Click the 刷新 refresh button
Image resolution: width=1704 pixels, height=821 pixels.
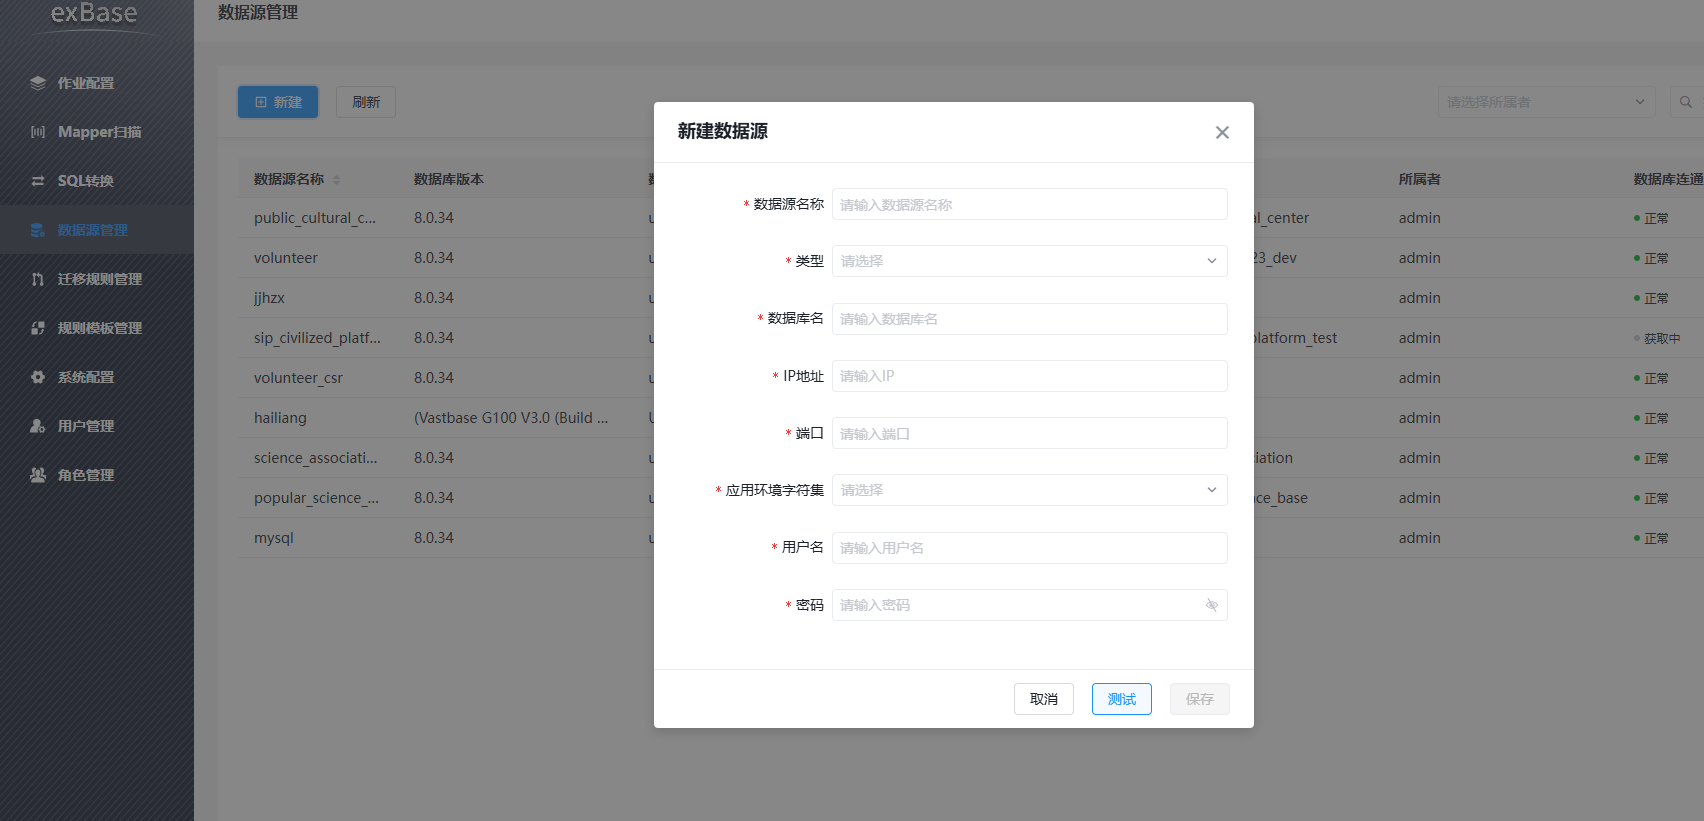tap(366, 102)
